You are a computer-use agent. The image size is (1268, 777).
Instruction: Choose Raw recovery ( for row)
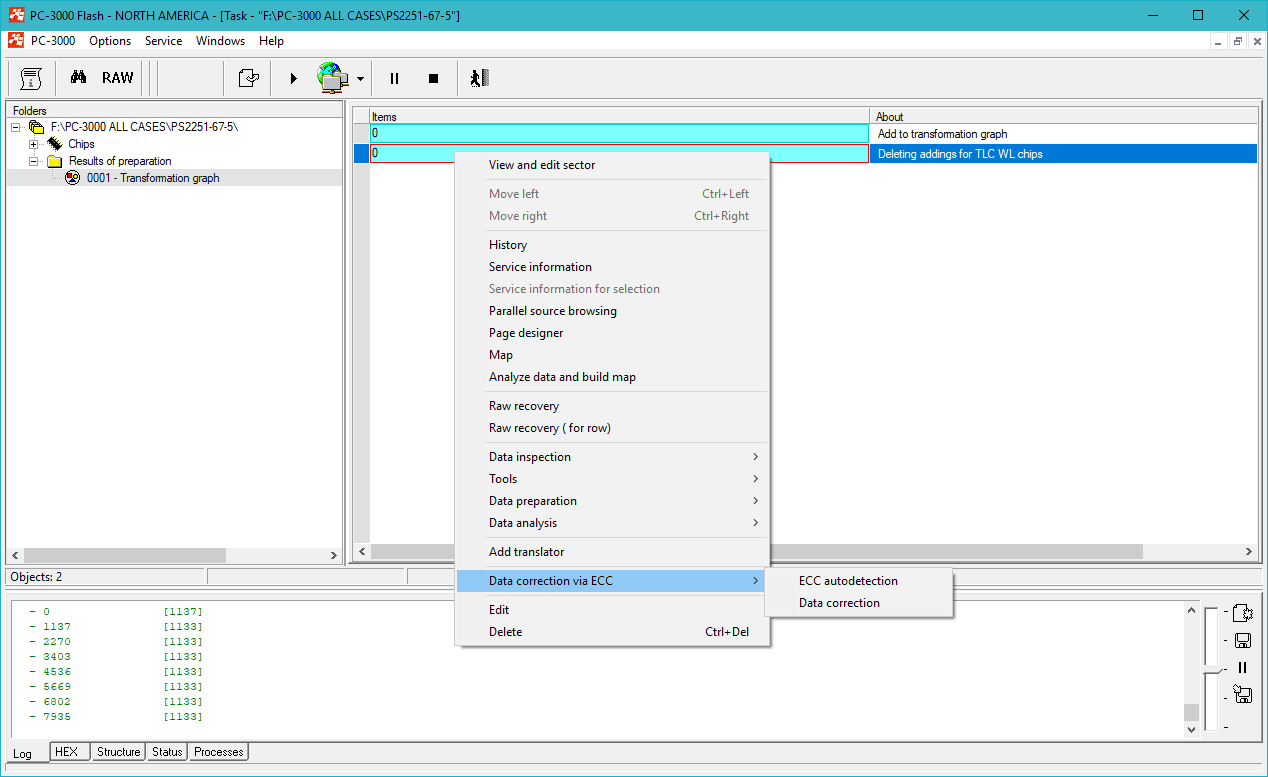[612, 428]
